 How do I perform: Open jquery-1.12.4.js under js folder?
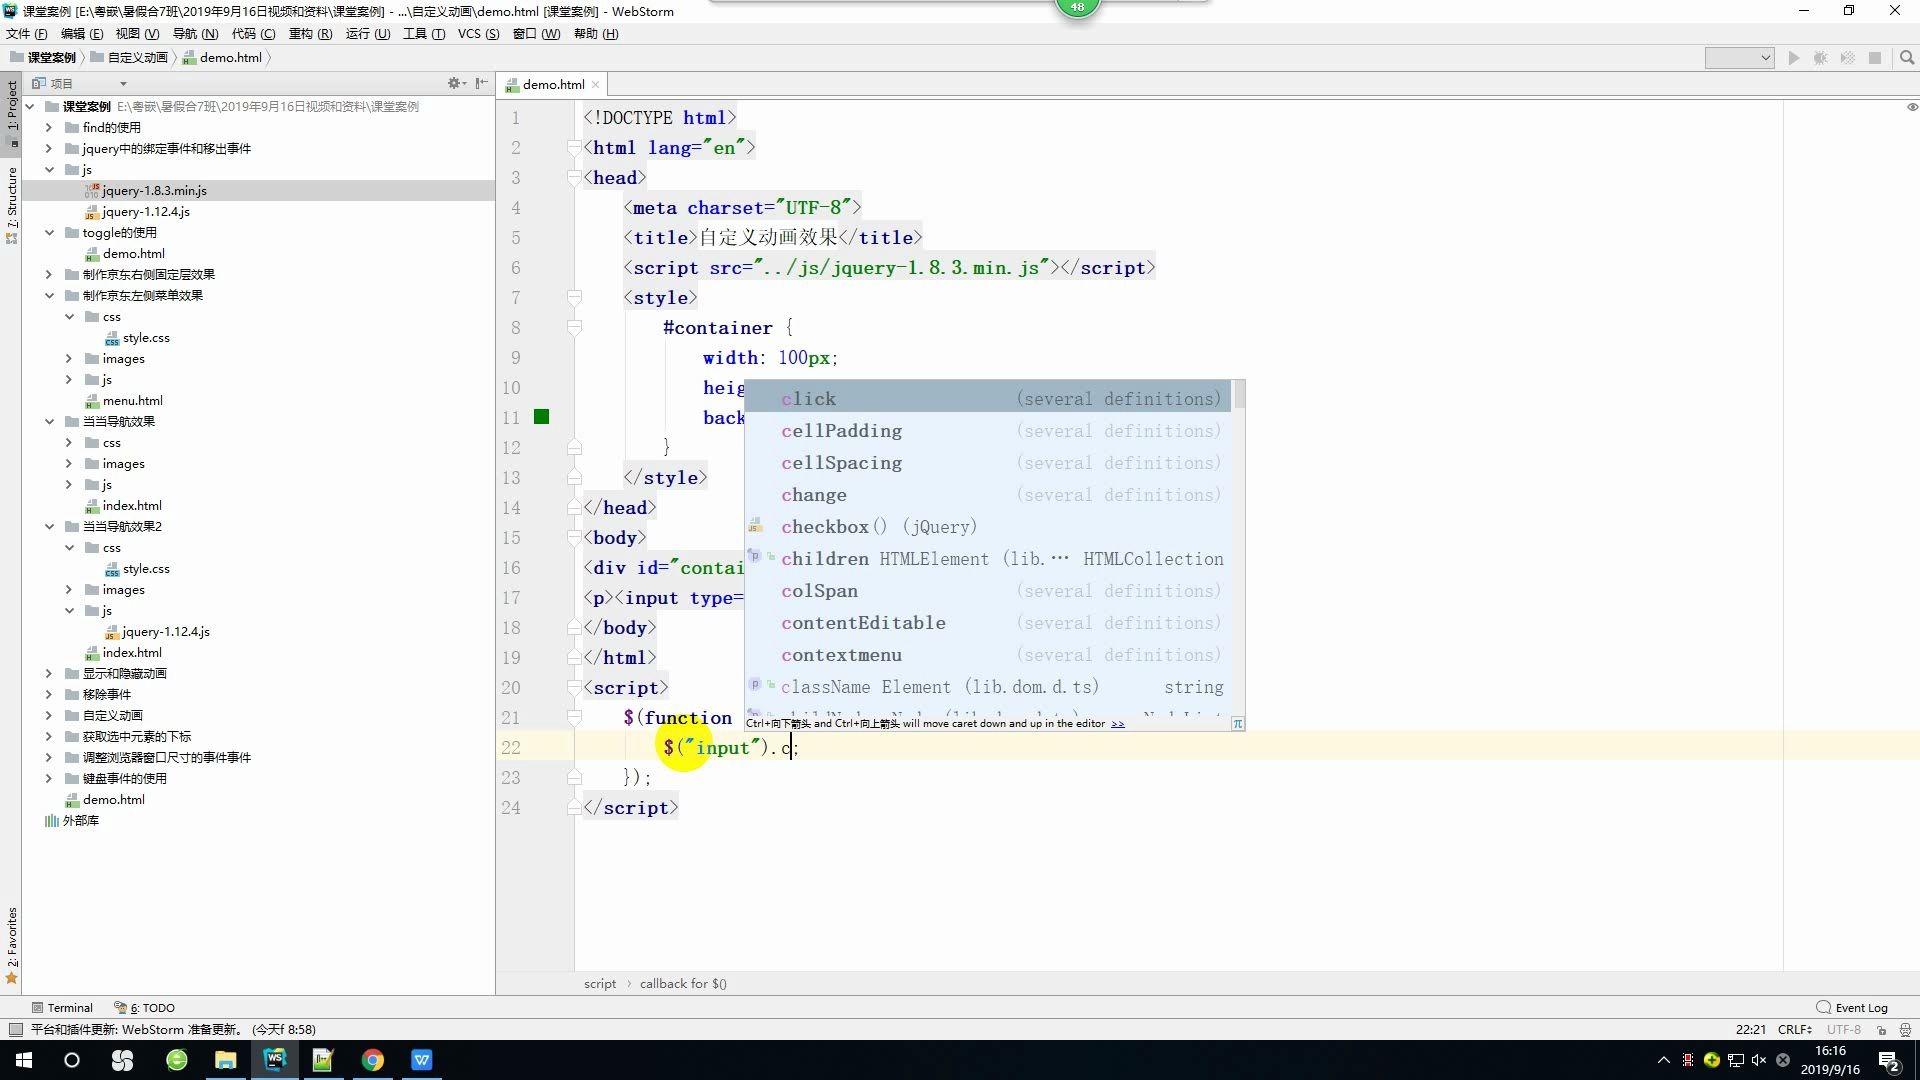[146, 211]
